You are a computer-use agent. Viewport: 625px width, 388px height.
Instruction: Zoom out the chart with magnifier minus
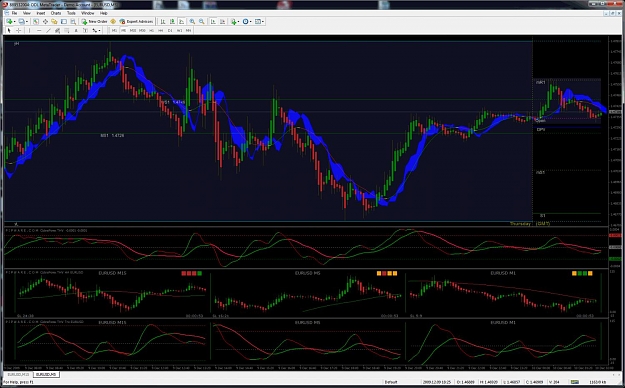(202, 22)
